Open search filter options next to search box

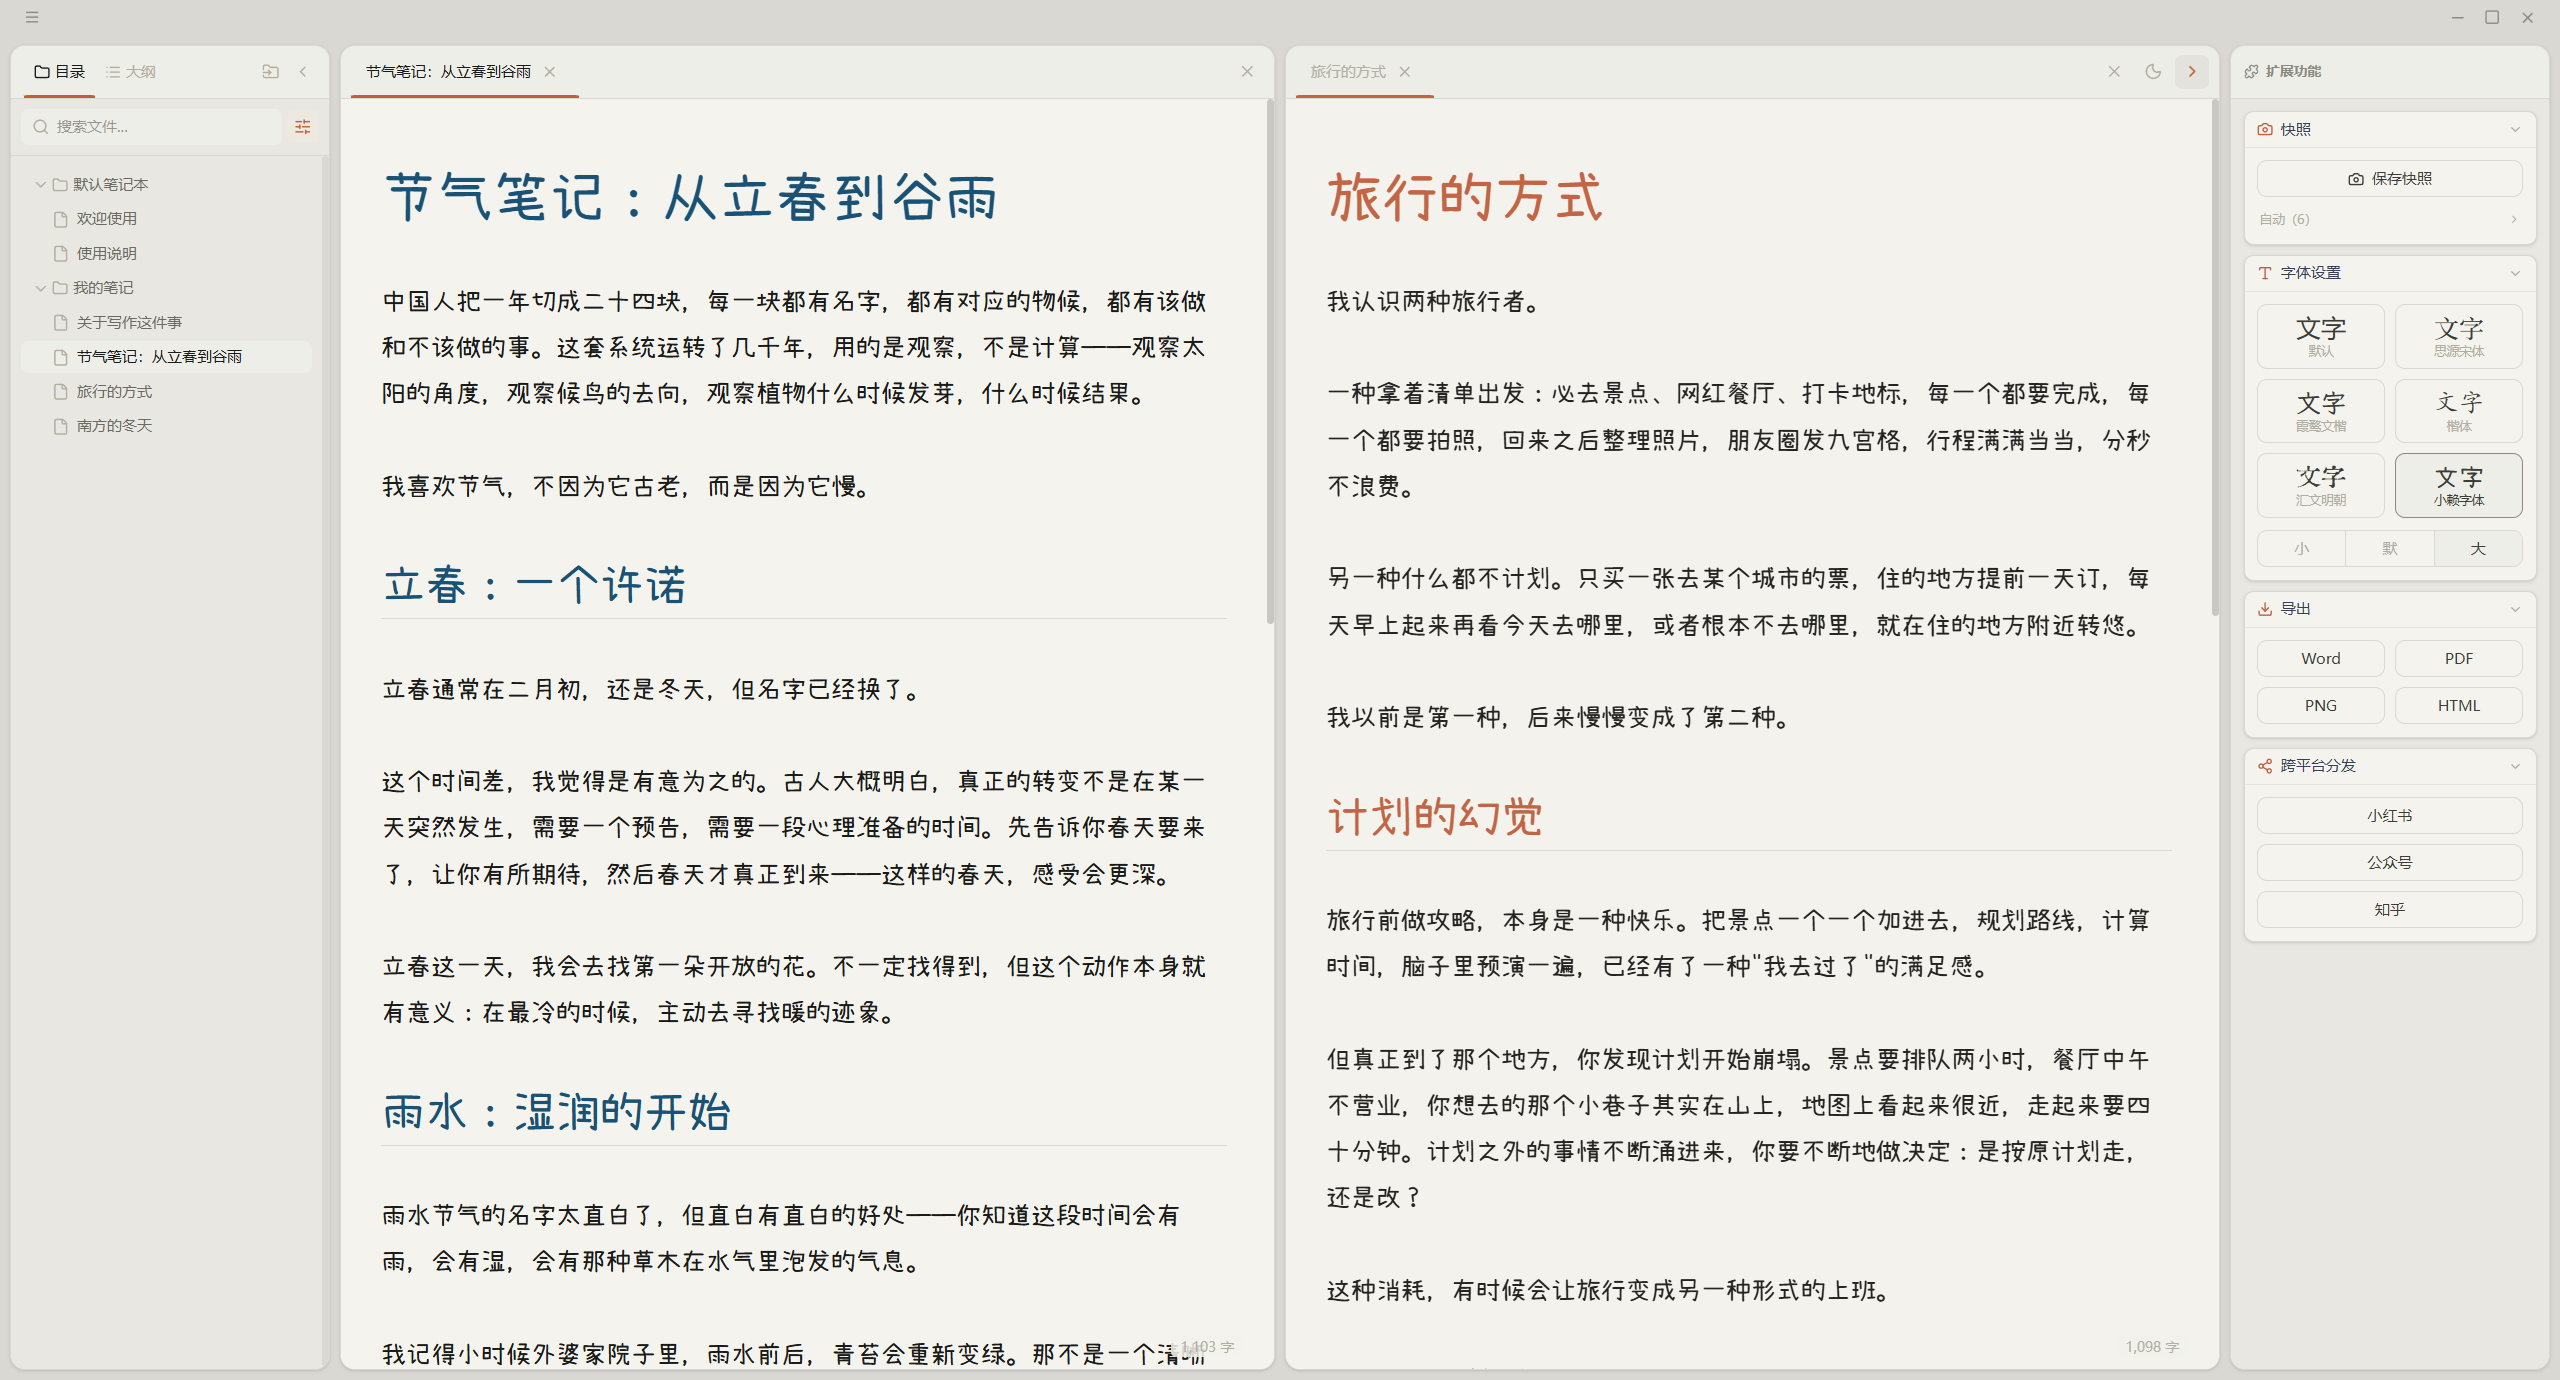[x=302, y=127]
